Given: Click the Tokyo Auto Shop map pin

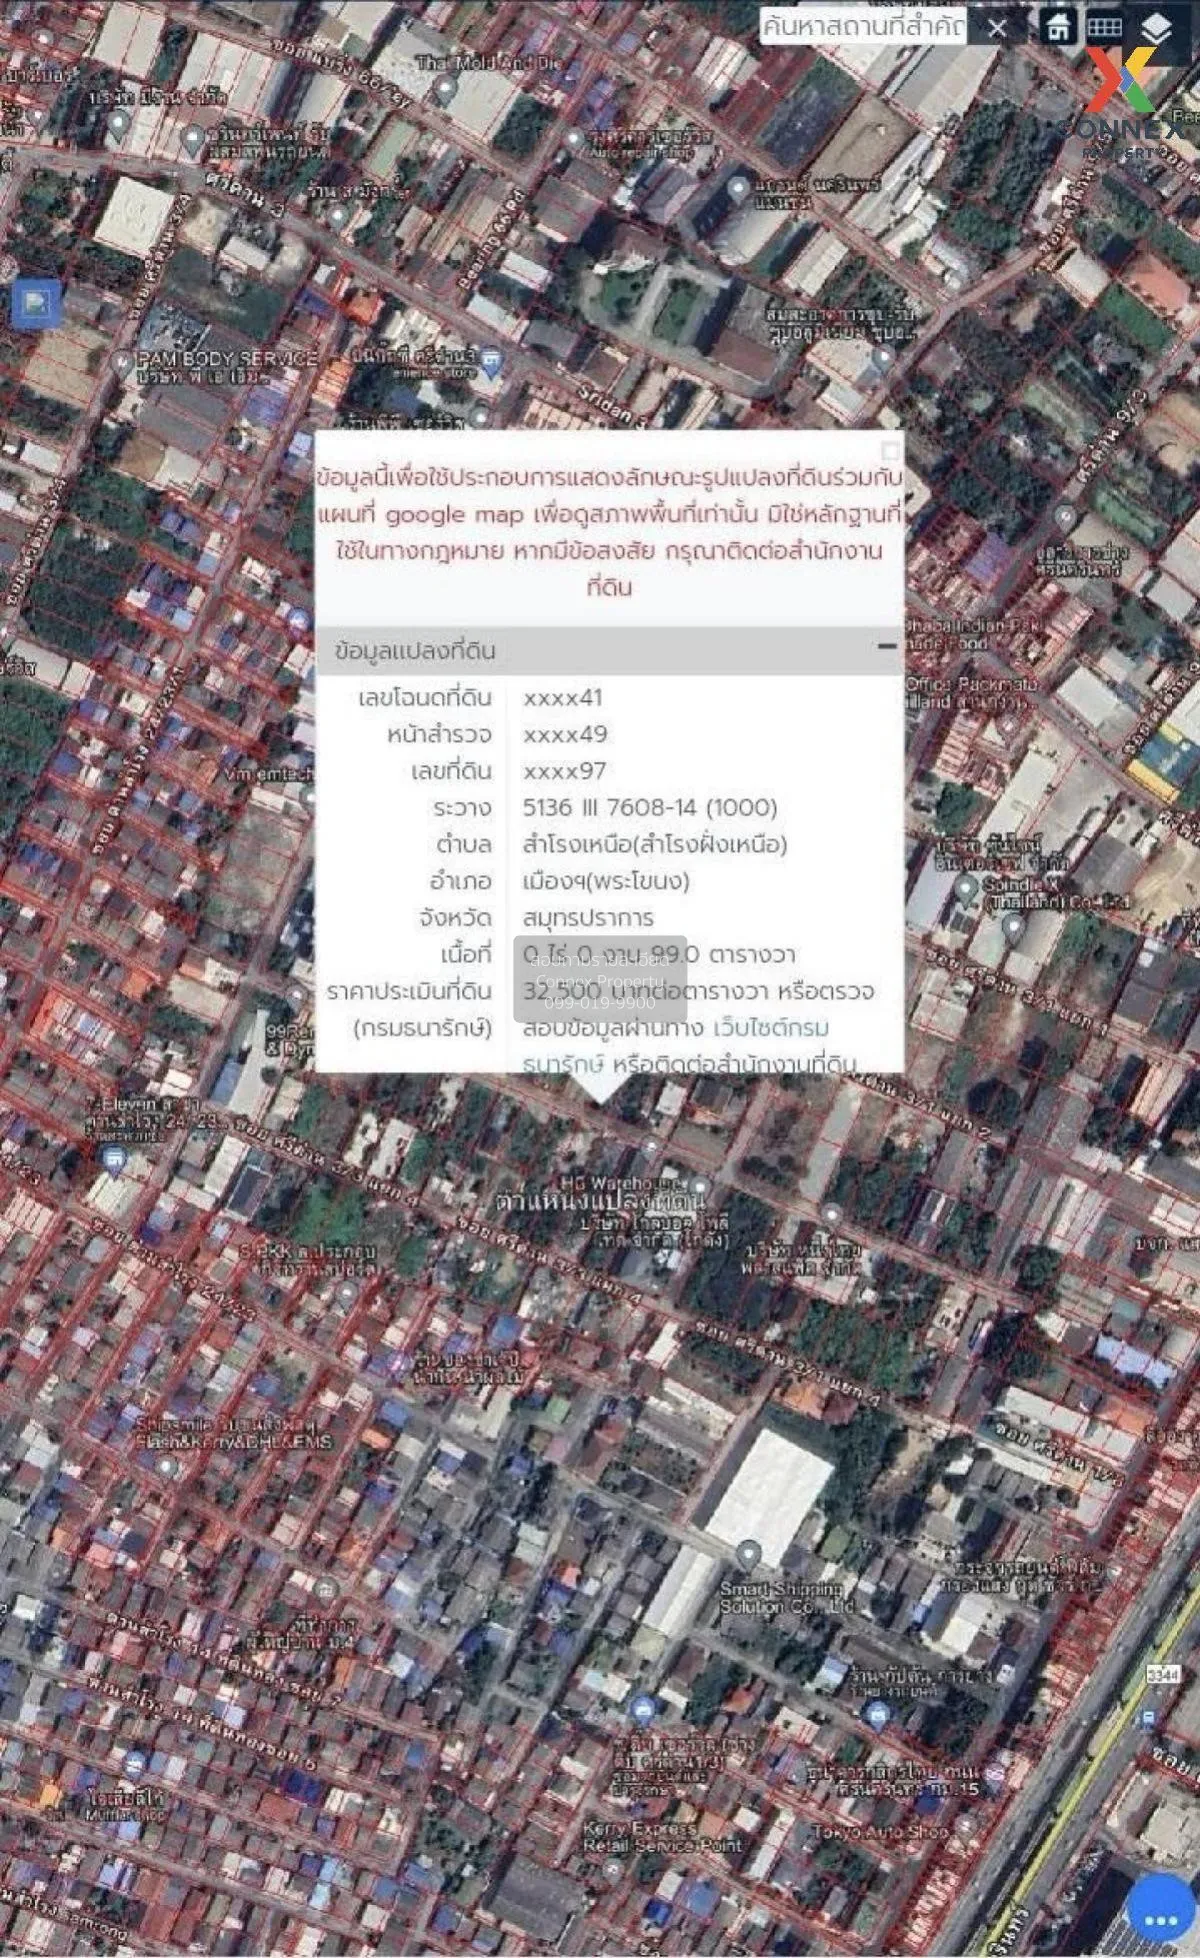Looking at the screenshot, I should click(x=965, y=1829).
